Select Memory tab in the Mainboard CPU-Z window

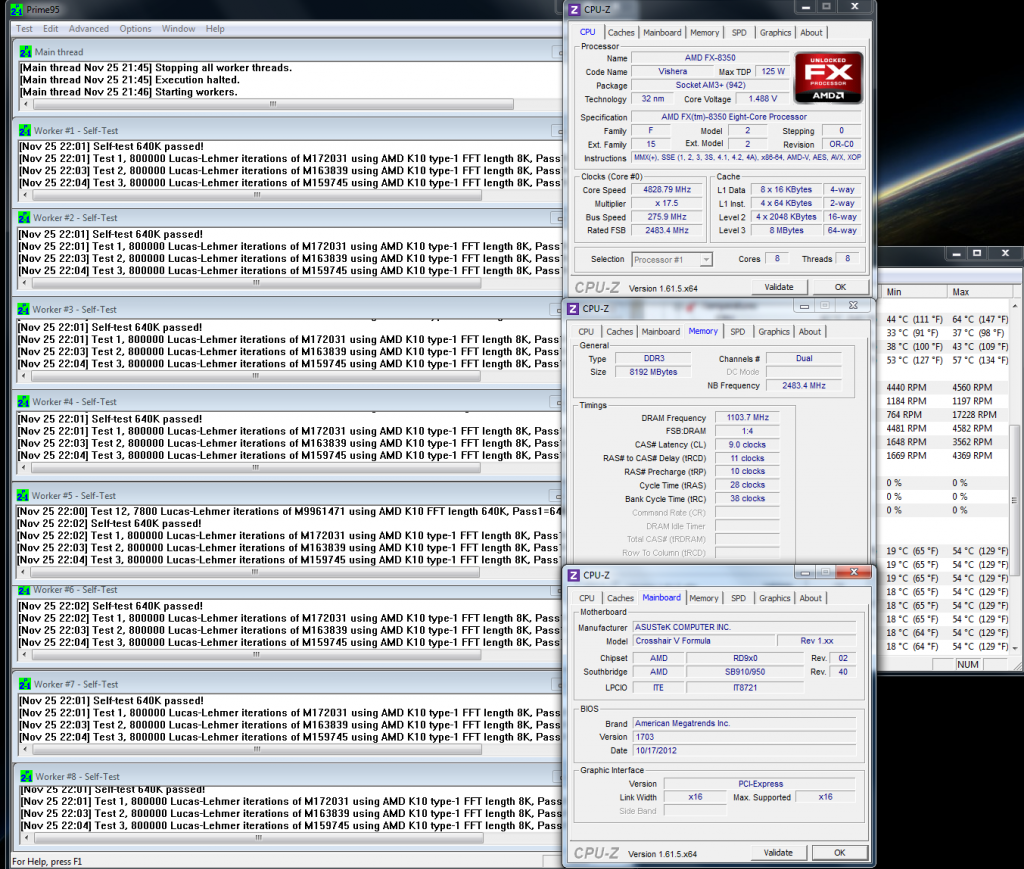pos(704,598)
